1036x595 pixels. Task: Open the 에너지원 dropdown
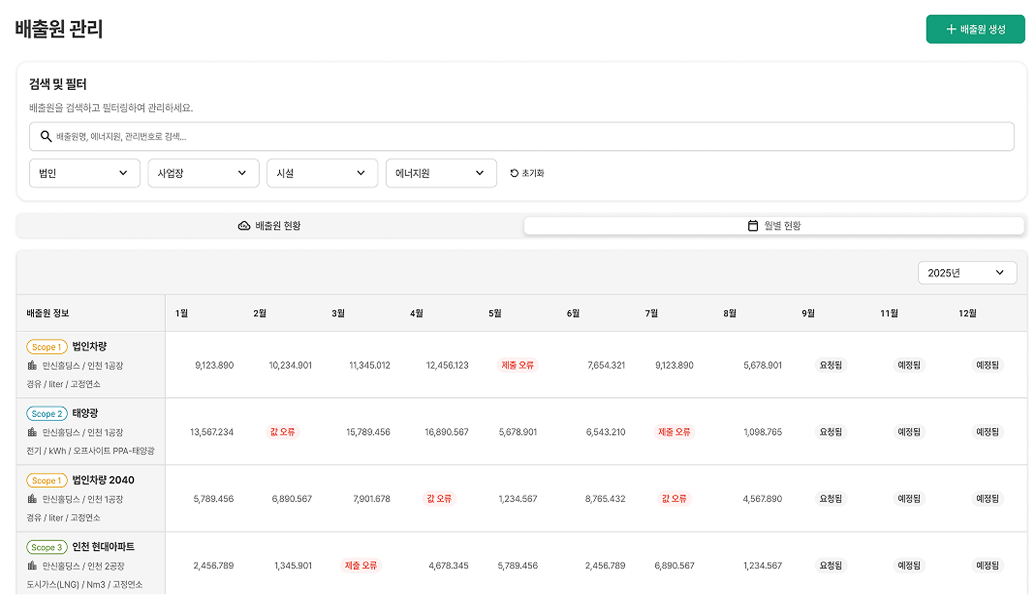[x=441, y=172]
